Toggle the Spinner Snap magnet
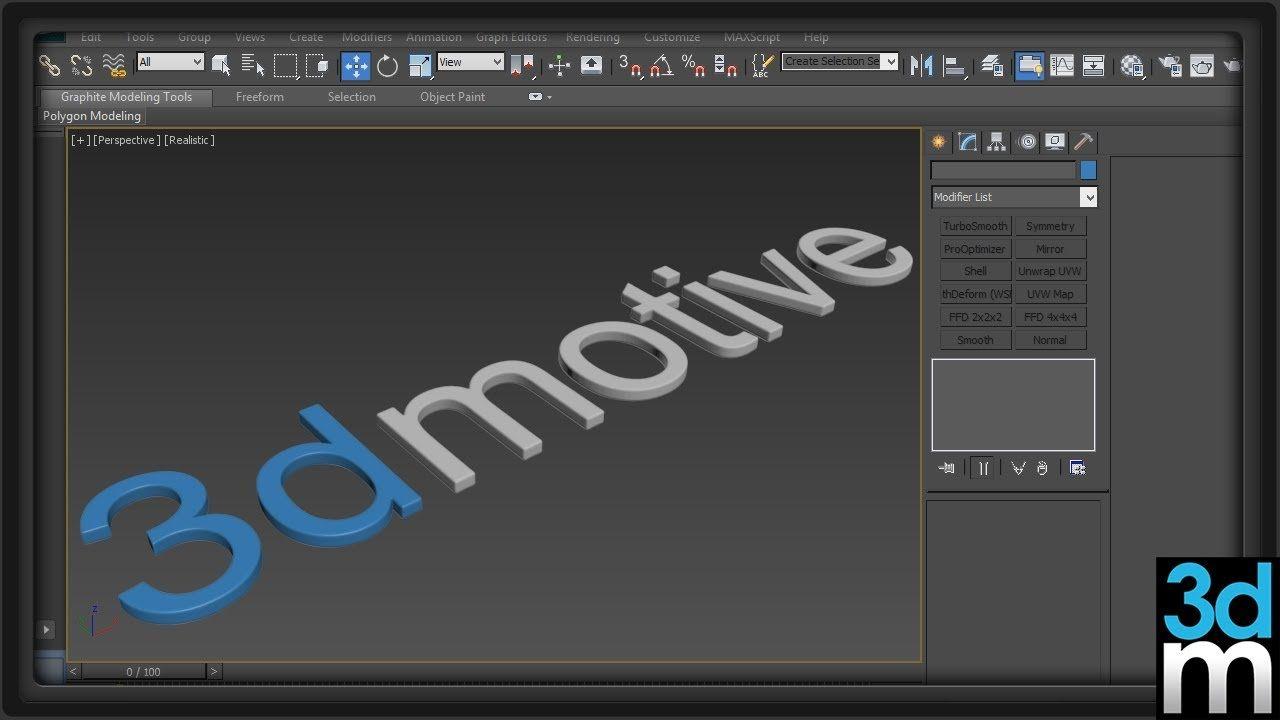 pos(726,66)
